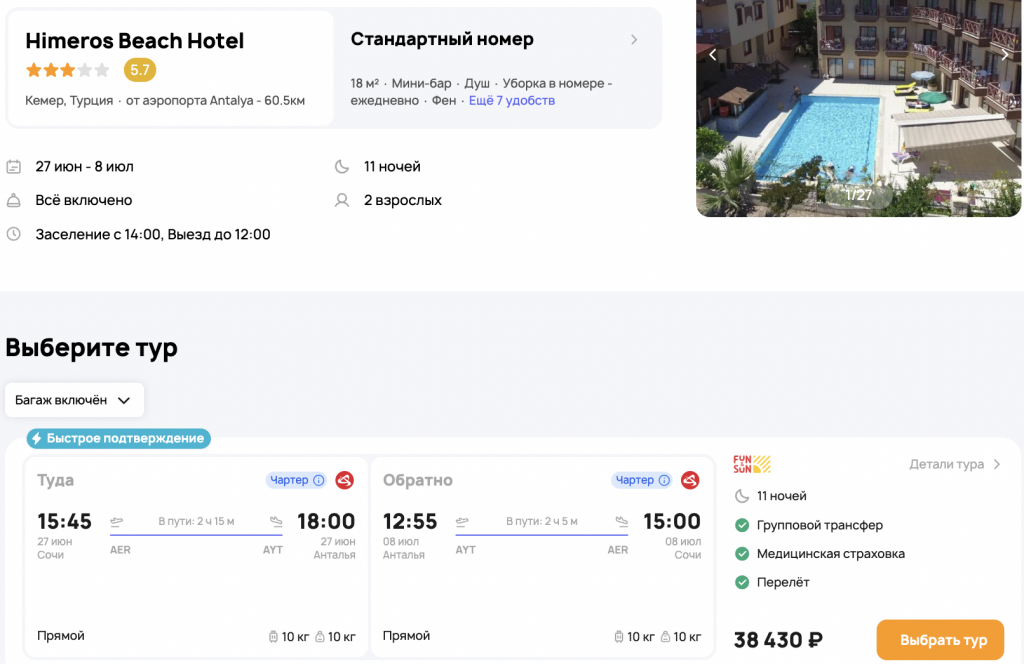
Task: Click Ещё 7 удобств link
Action: pos(511,101)
